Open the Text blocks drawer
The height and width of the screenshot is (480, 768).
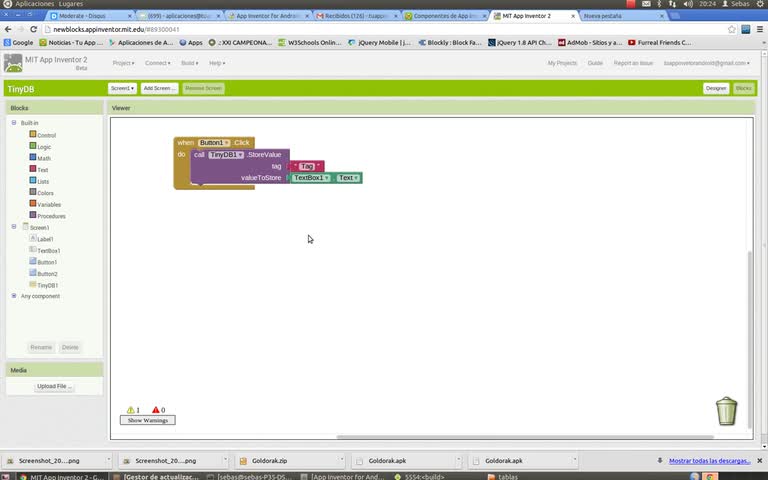pyautogui.click(x=39, y=169)
